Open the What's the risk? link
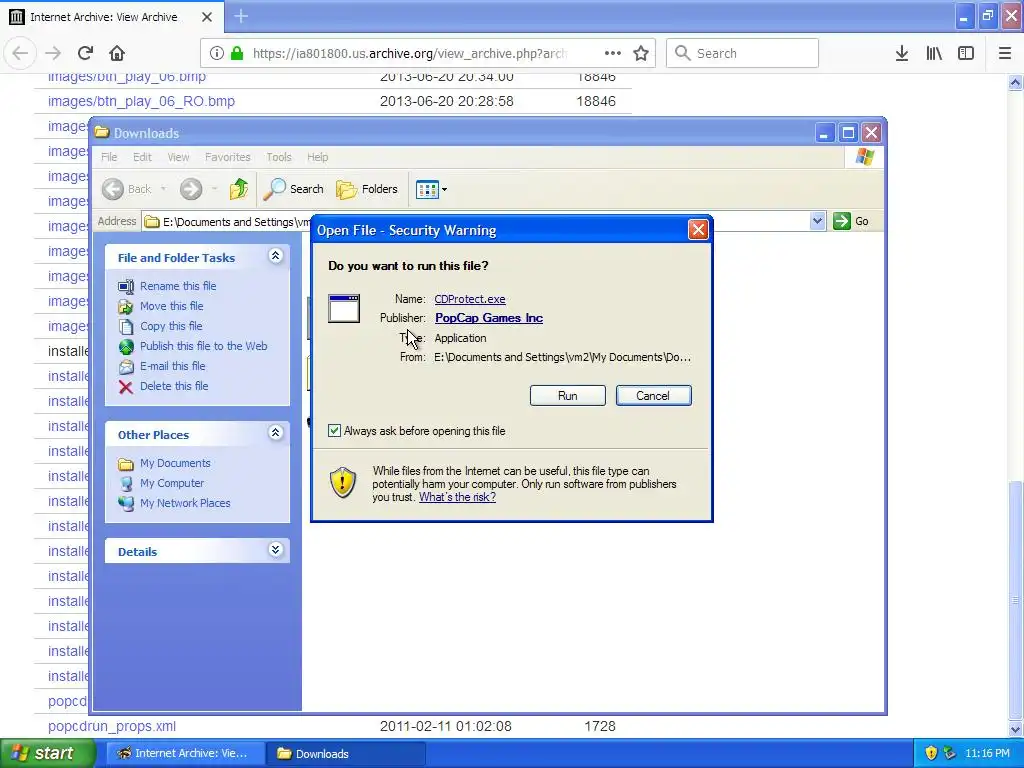Screen dimensions: 1024x768 (x=457, y=497)
